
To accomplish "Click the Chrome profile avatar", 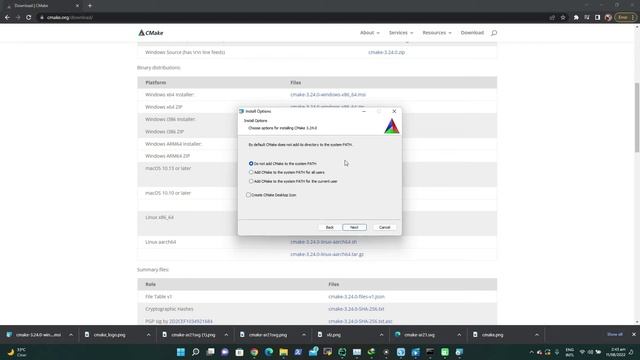I will (x=608, y=18).
